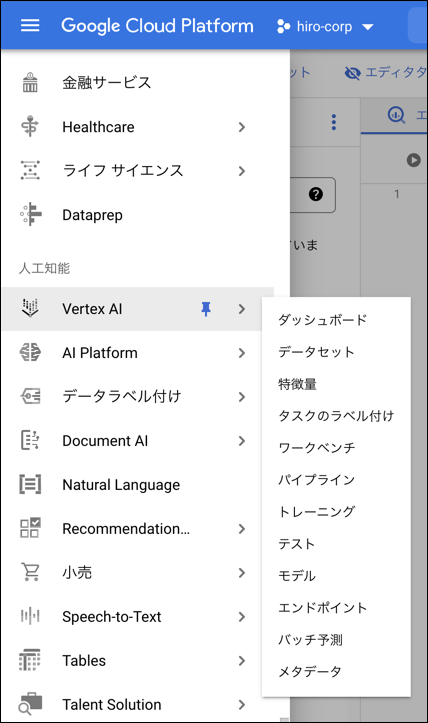The height and width of the screenshot is (723, 428).
Task: Expand the Speech-to-Text submenu chevron
Action: tap(242, 616)
